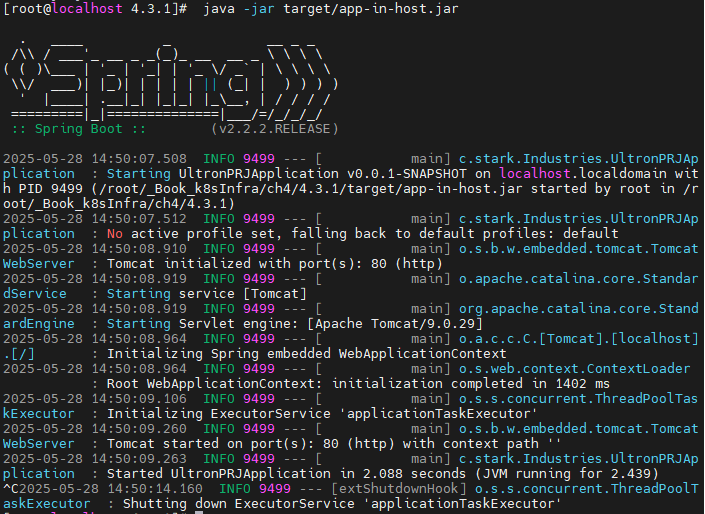Click the '[root@localhost 4.3.1]#' prompt on the top line

click(x=95, y=9)
